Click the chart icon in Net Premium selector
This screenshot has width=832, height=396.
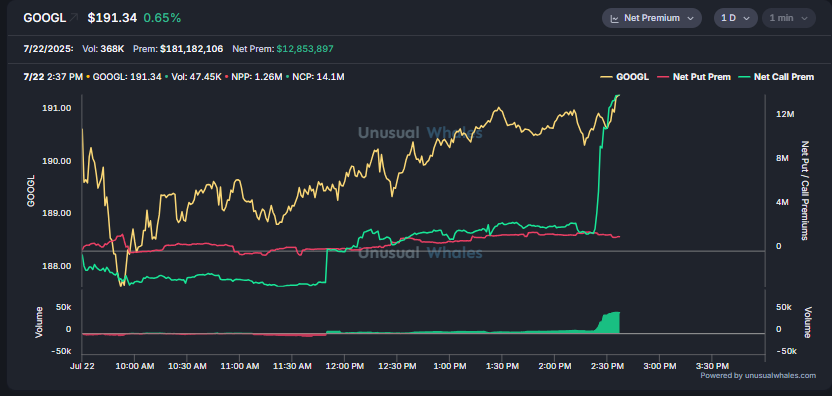[614, 18]
